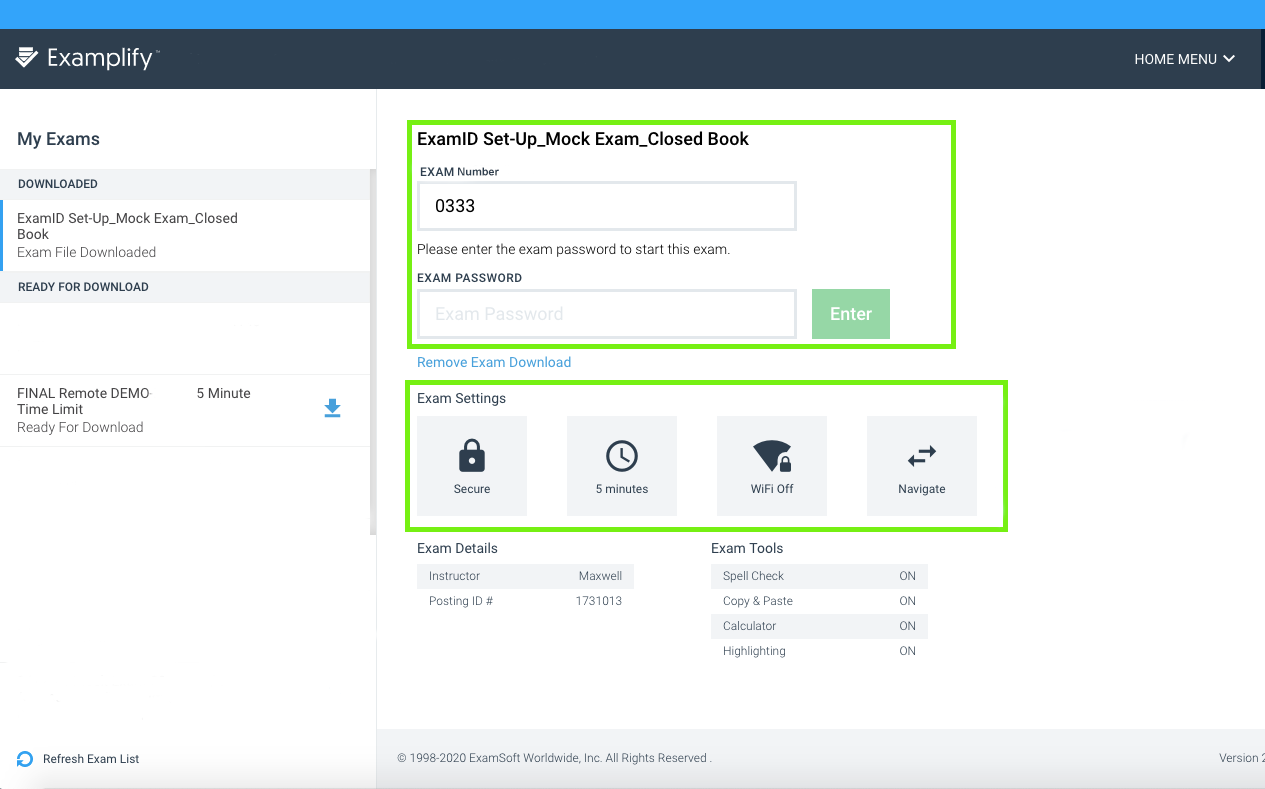Click the HOME MENU chevron arrow
Screen dimensions: 1265x789
[x=1229, y=59]
